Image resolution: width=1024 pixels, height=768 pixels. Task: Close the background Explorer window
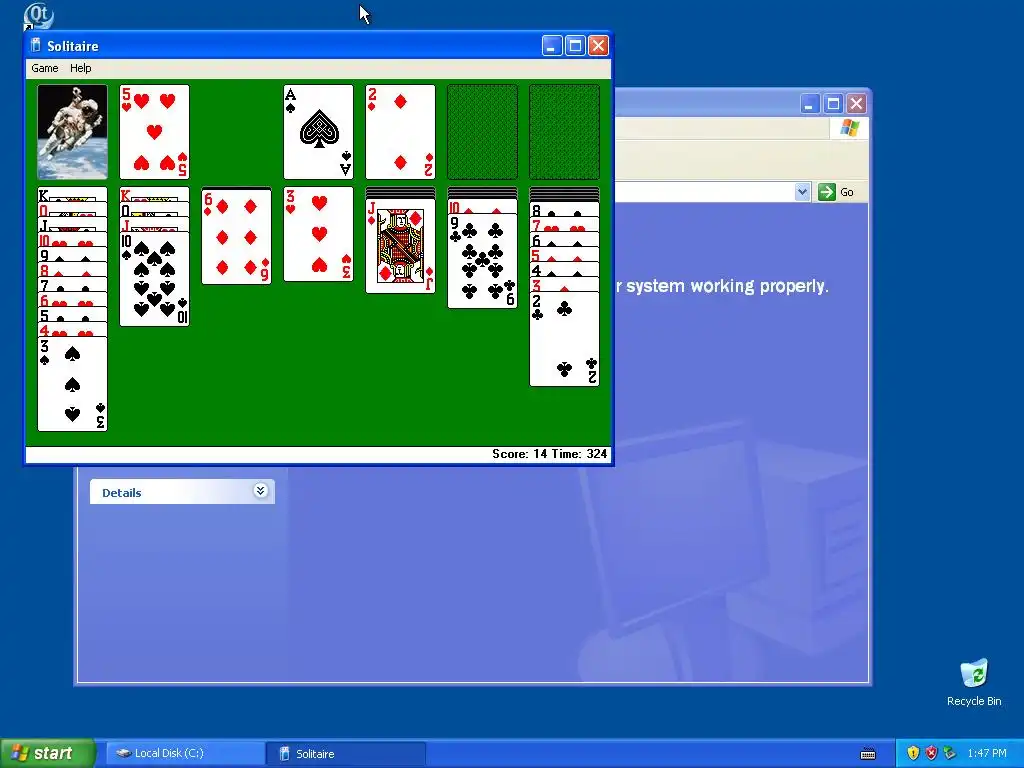[856, 104]
